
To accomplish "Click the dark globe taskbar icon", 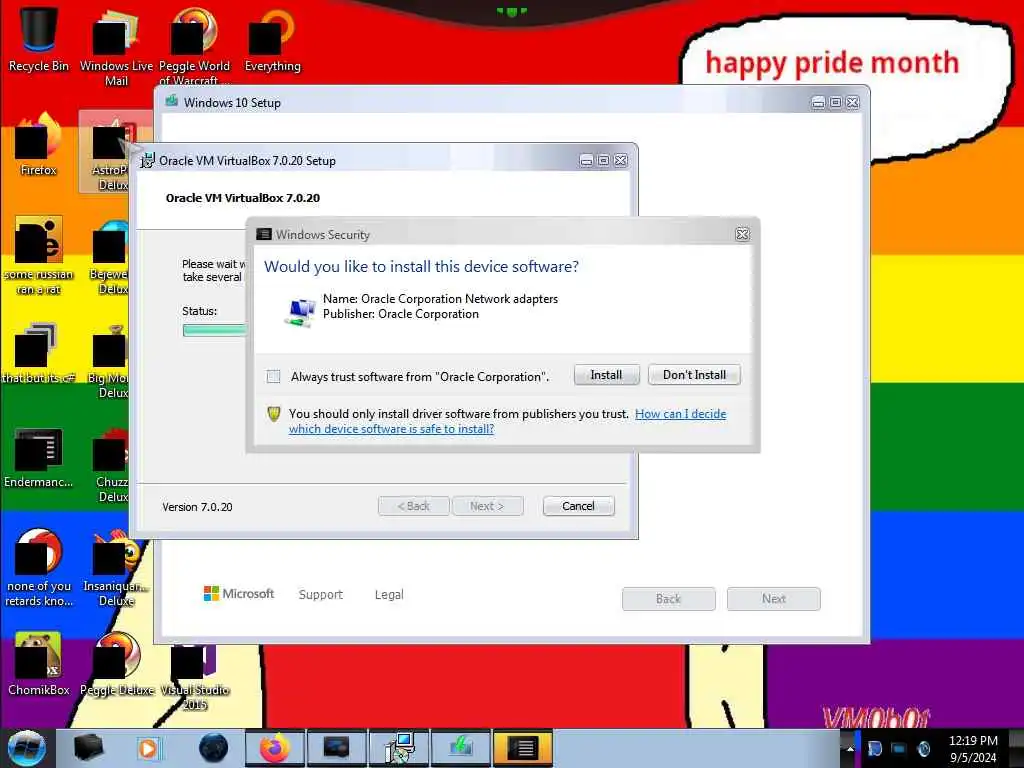I will pyautogui.click(x=214, y=748).
